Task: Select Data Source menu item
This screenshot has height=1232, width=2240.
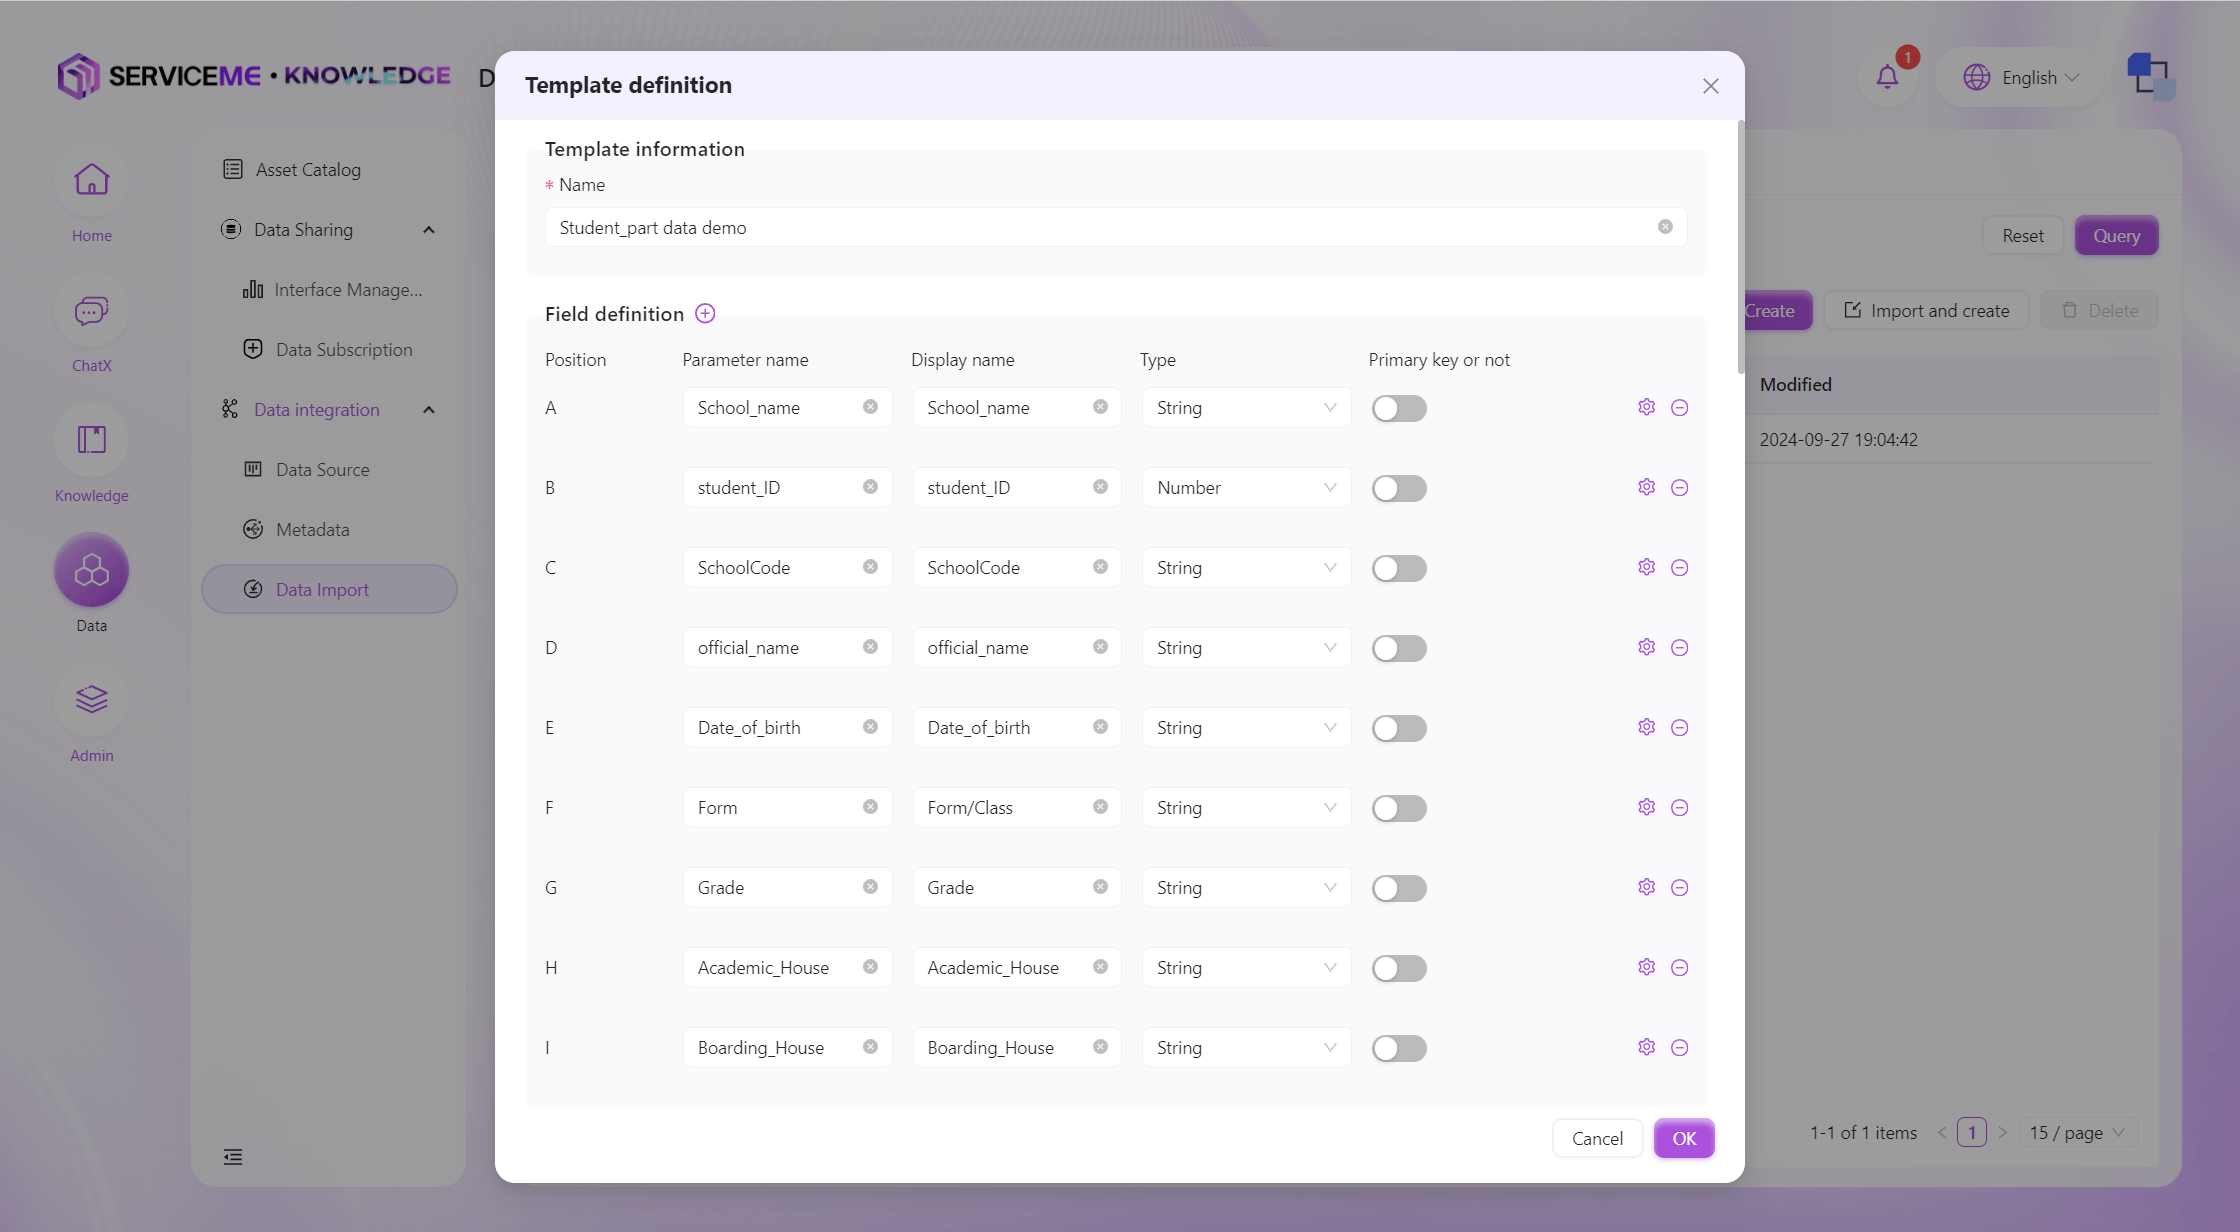Action: click(322, 470)
